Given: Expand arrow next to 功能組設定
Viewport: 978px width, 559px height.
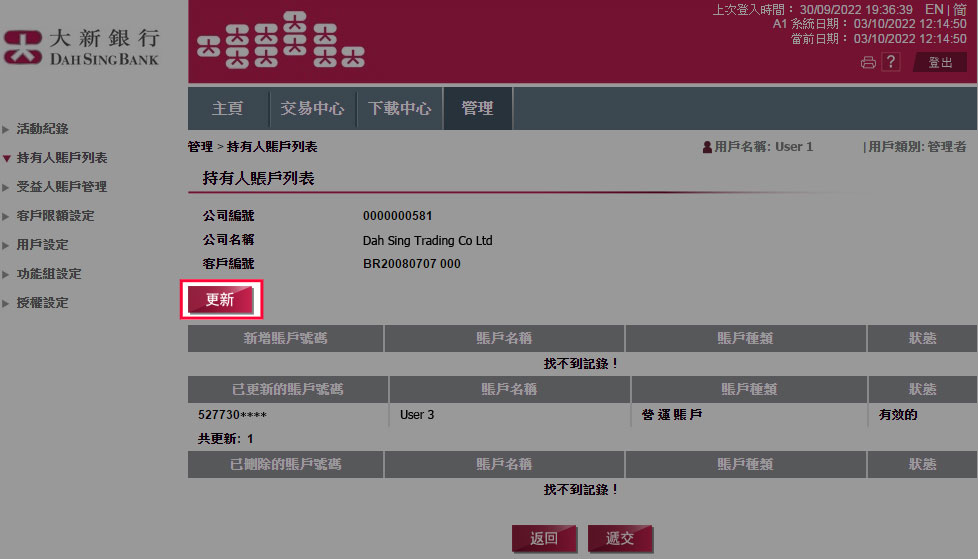Looking at the screenshot, I should [x=6, y=275].
